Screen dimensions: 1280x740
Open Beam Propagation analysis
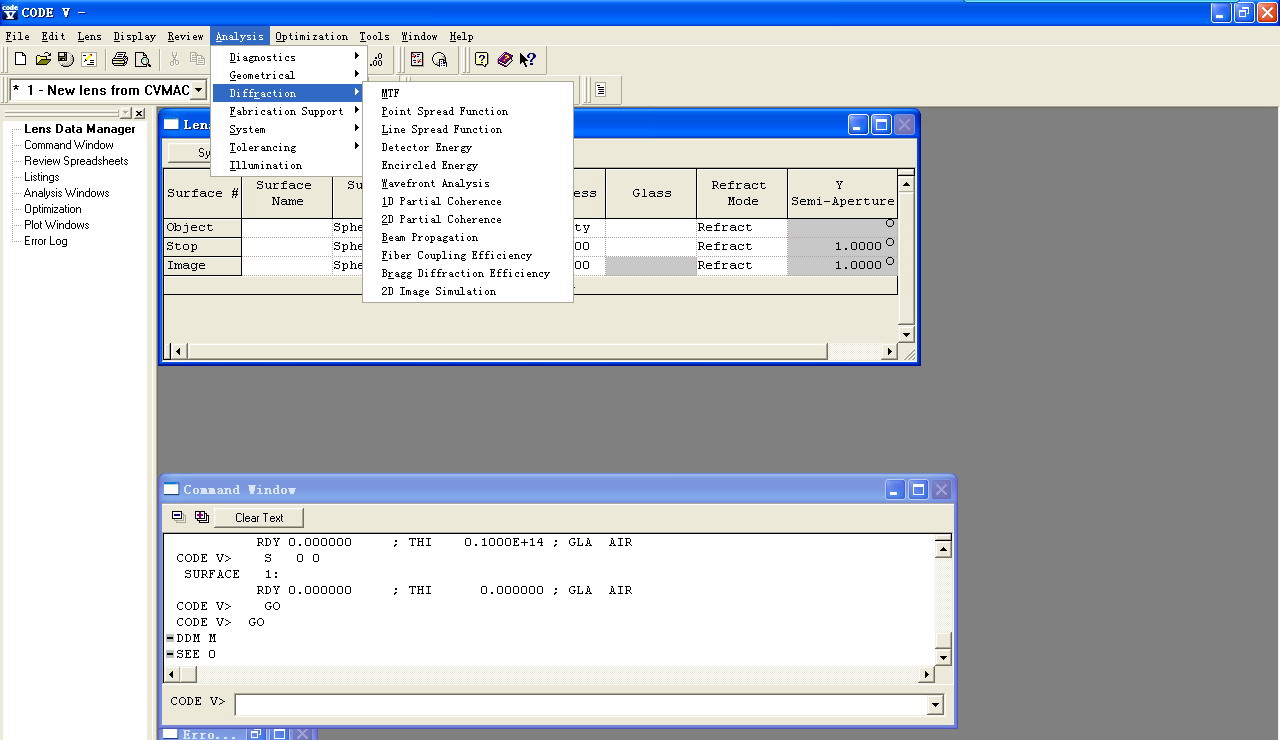coord(467,237)
